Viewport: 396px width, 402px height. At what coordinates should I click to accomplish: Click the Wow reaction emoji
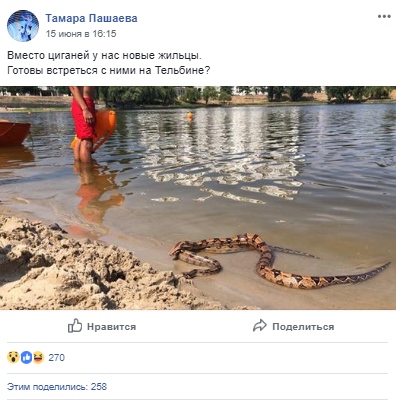tap(13, 358)
